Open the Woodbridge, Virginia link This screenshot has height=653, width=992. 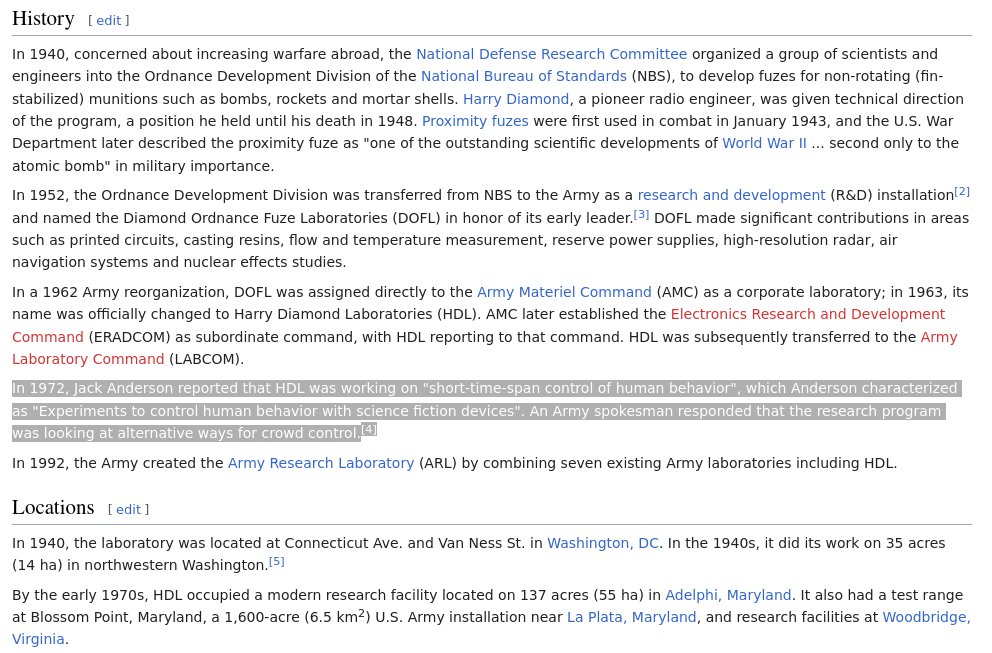click(925, 617)
